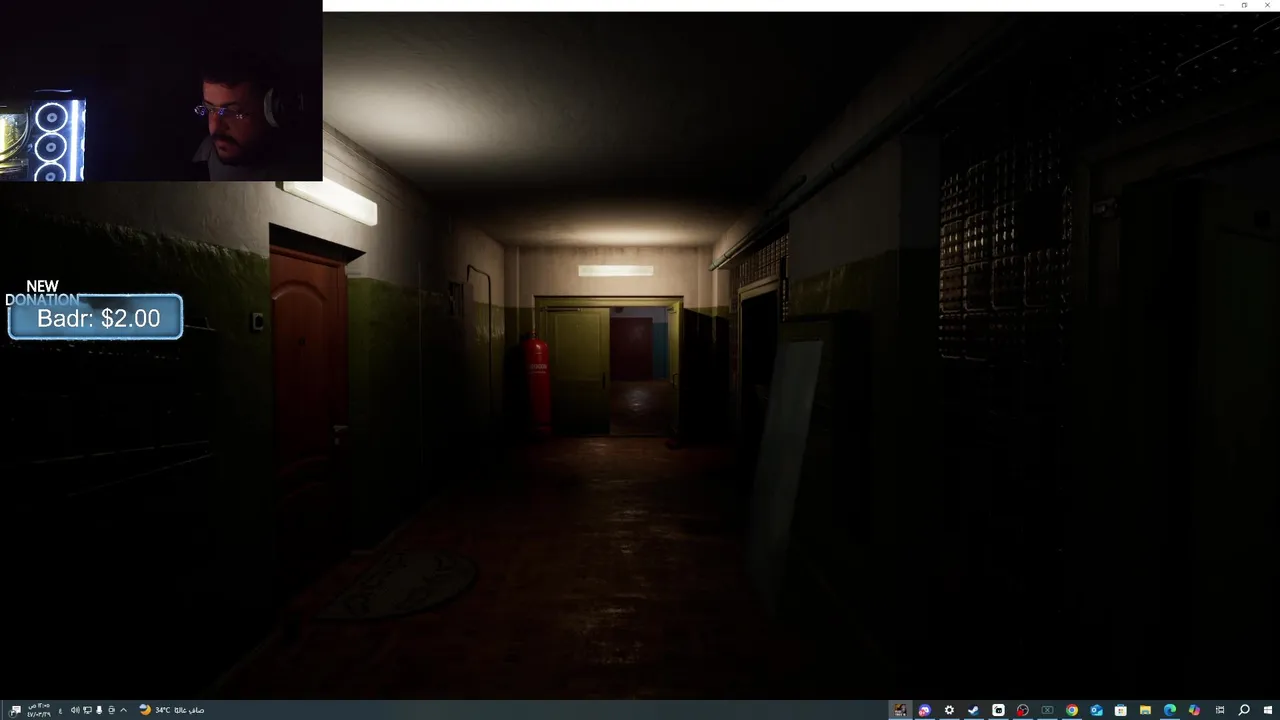
Task: Click the streamer webcam overlay
Action: click(161, 90)
